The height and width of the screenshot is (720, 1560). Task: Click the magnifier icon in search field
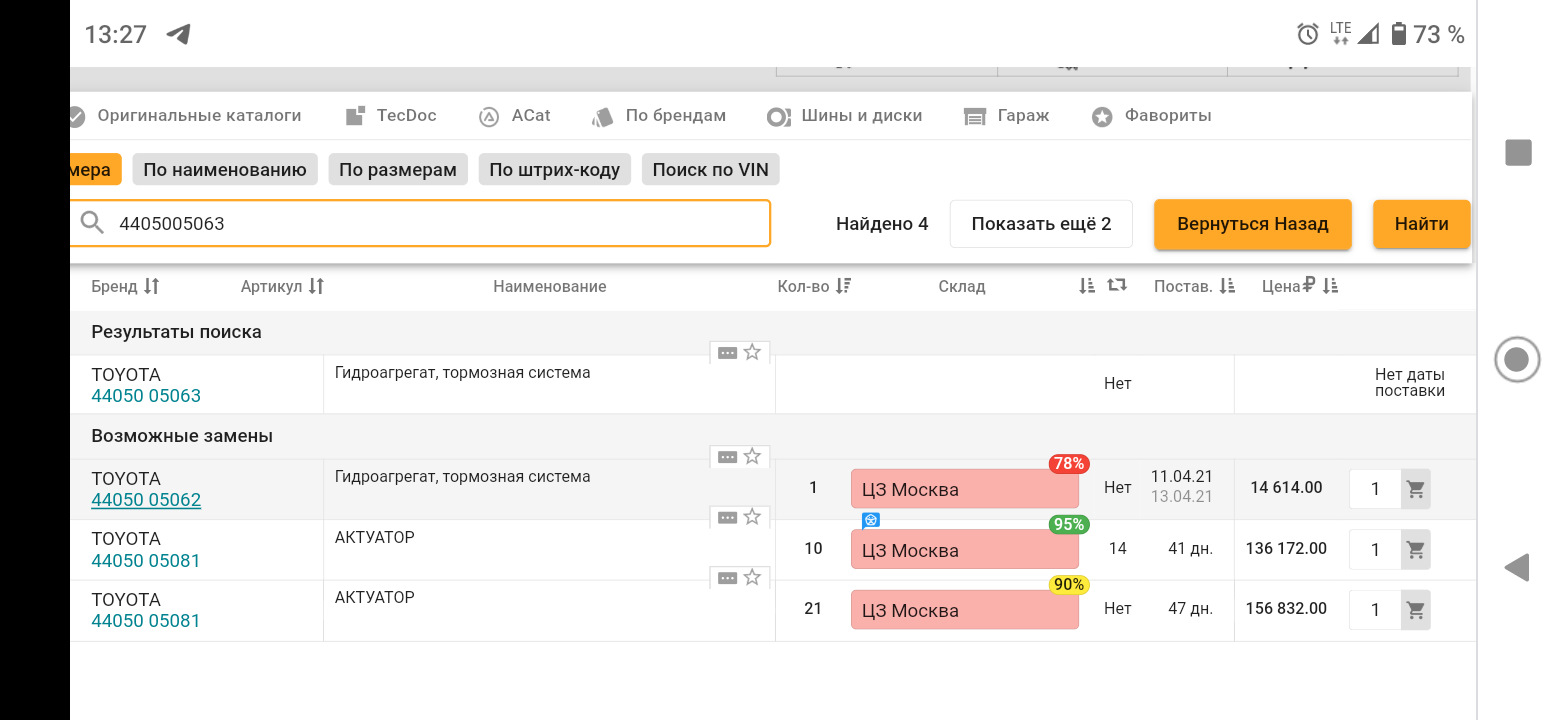(x=92, y=223)
